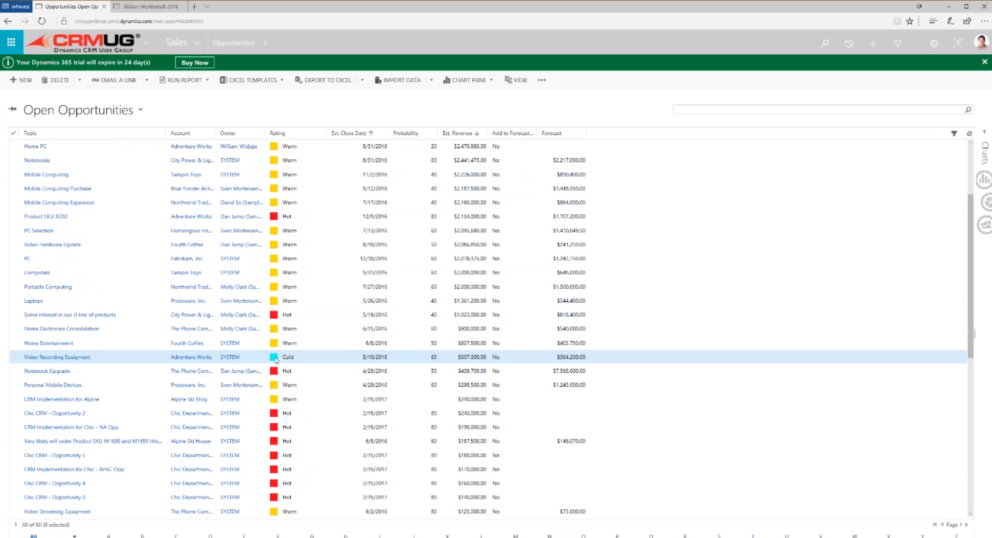Click yellow Warm swatch for Notebooks row
The image size is (992, 538).
point(274,160)
